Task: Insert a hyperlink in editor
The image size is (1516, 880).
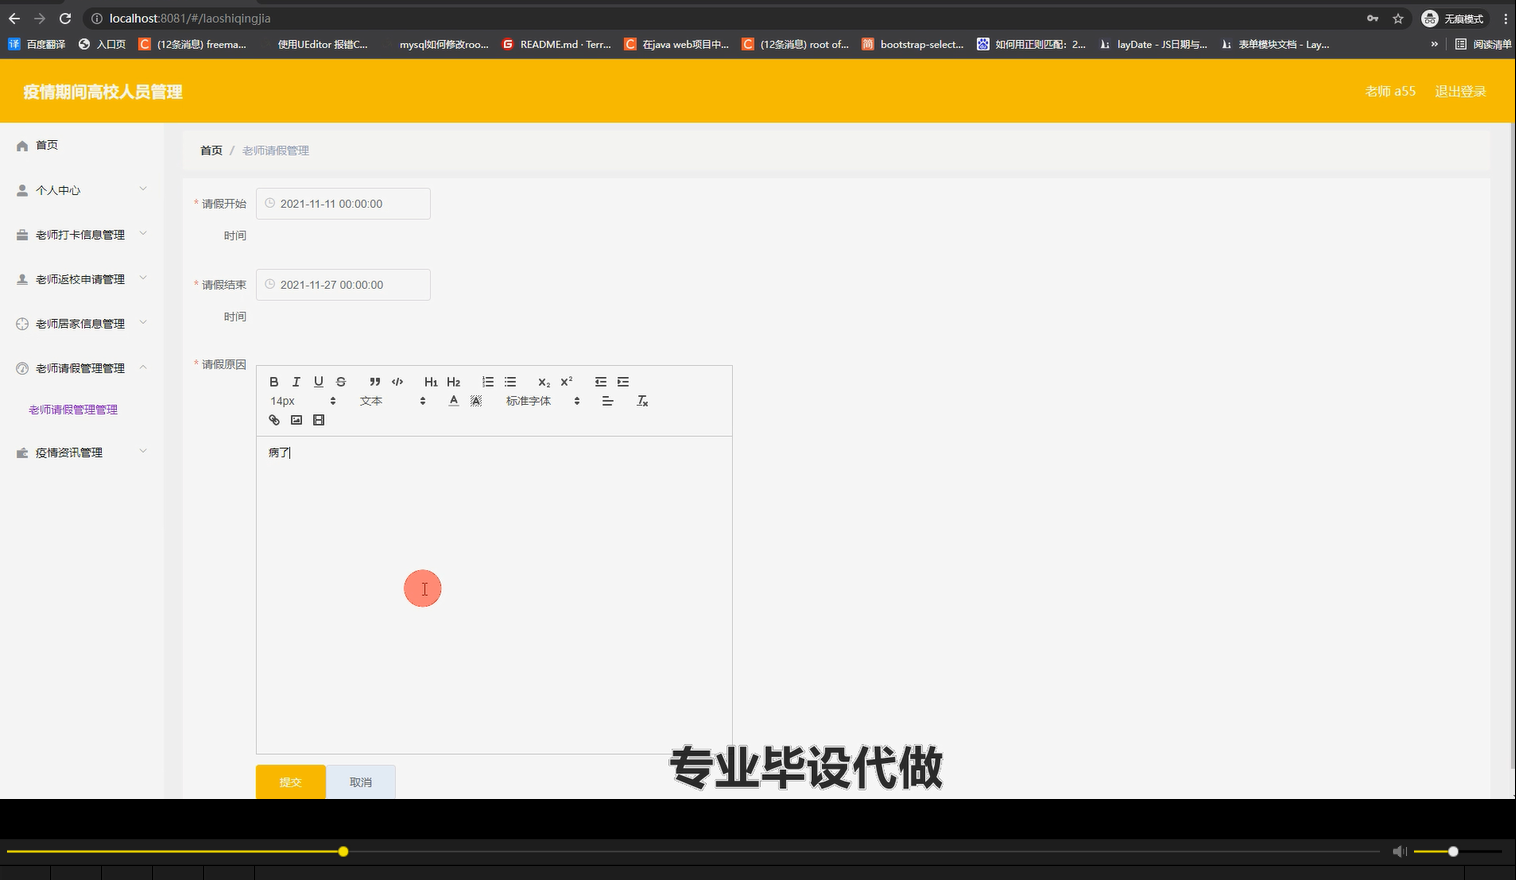Action: tap(274, 420)
